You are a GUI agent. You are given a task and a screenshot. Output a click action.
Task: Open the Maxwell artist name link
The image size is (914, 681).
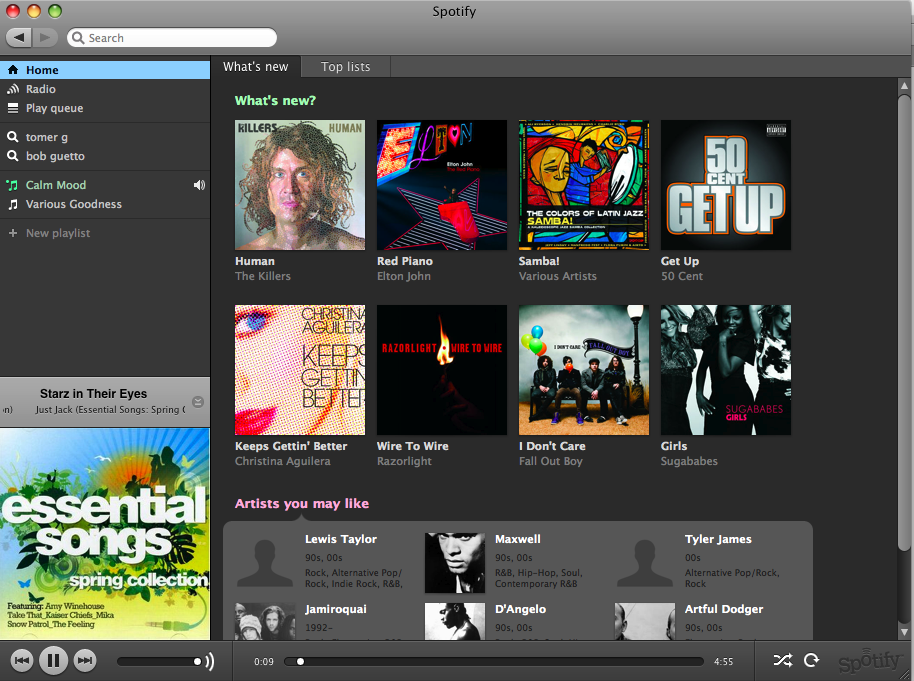(518, 539)
